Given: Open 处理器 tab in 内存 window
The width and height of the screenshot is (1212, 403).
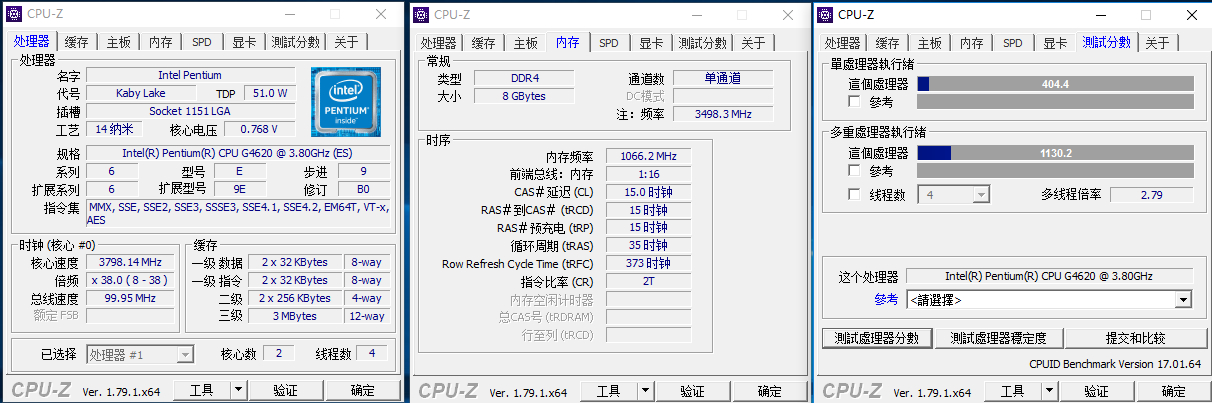Looking at the screenshot, I should (438, 43).
